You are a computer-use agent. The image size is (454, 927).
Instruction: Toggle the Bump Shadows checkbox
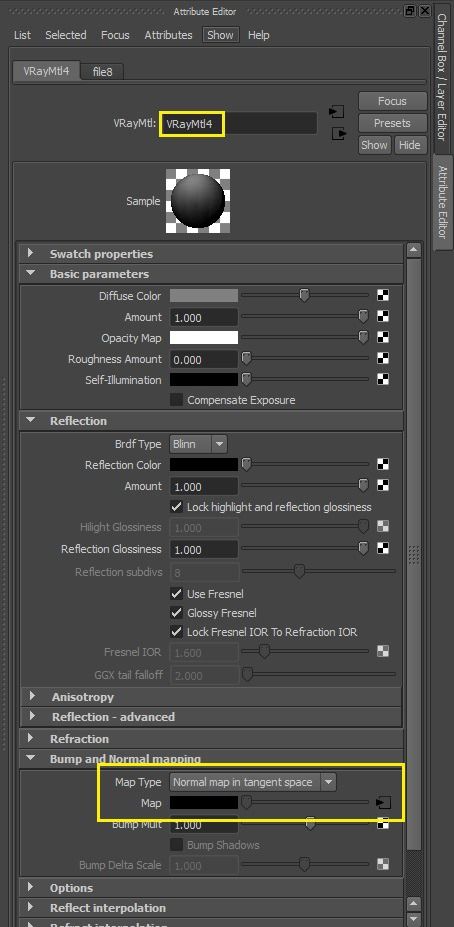(x=176, y=845)
